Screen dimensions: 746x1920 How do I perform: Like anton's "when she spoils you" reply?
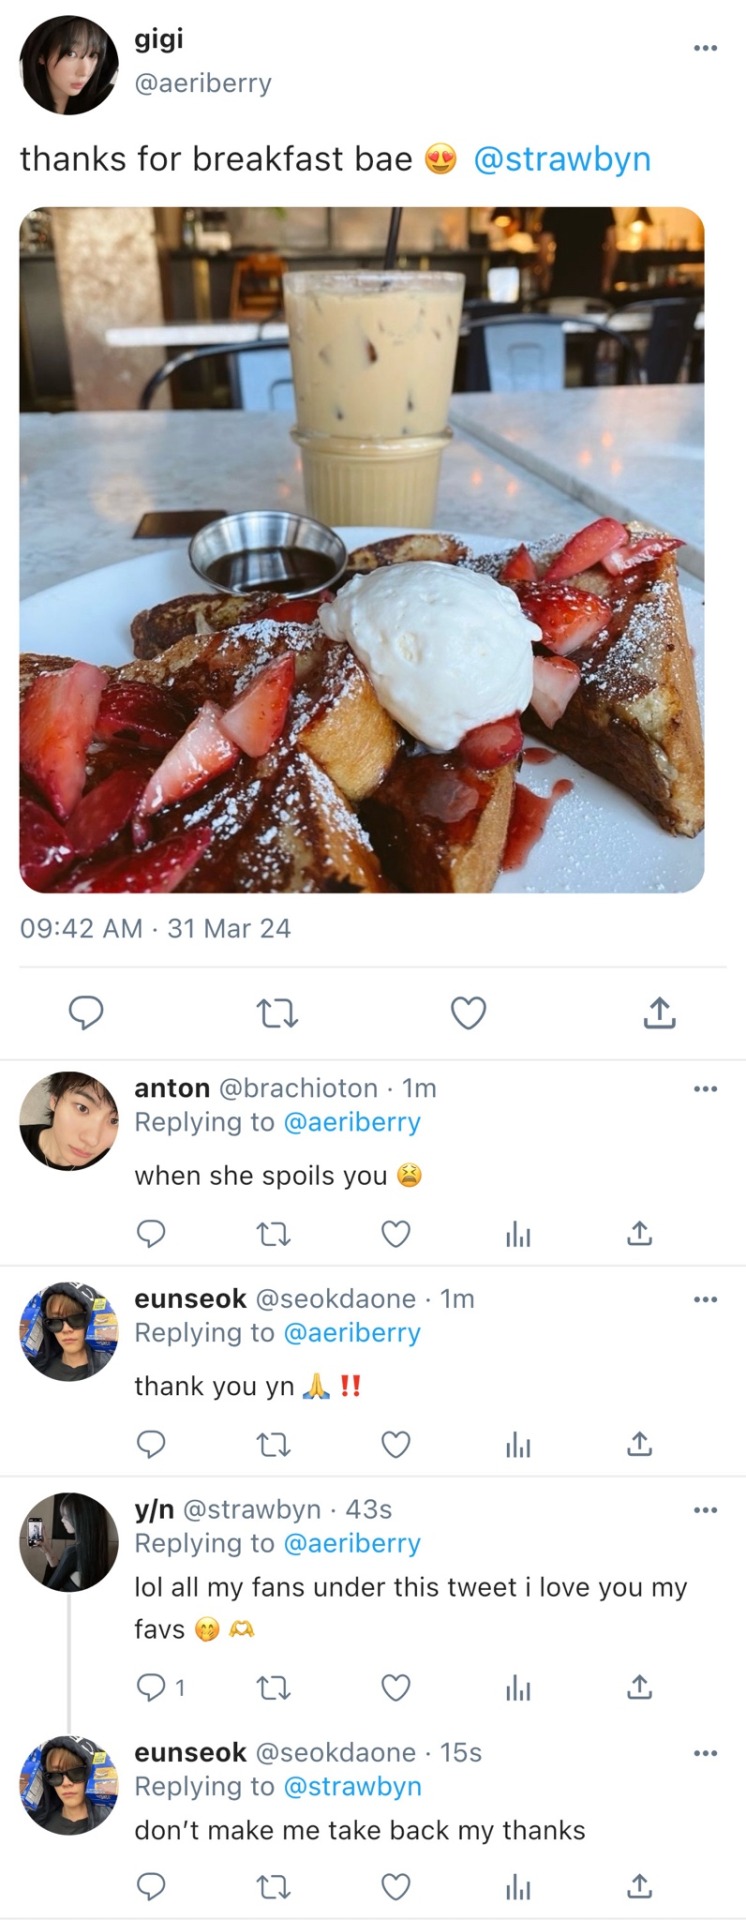(396, 1234)
